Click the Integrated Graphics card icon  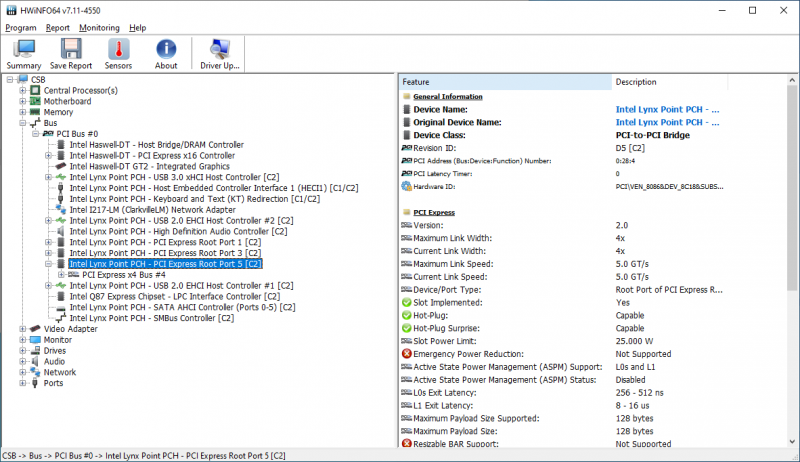61,166
